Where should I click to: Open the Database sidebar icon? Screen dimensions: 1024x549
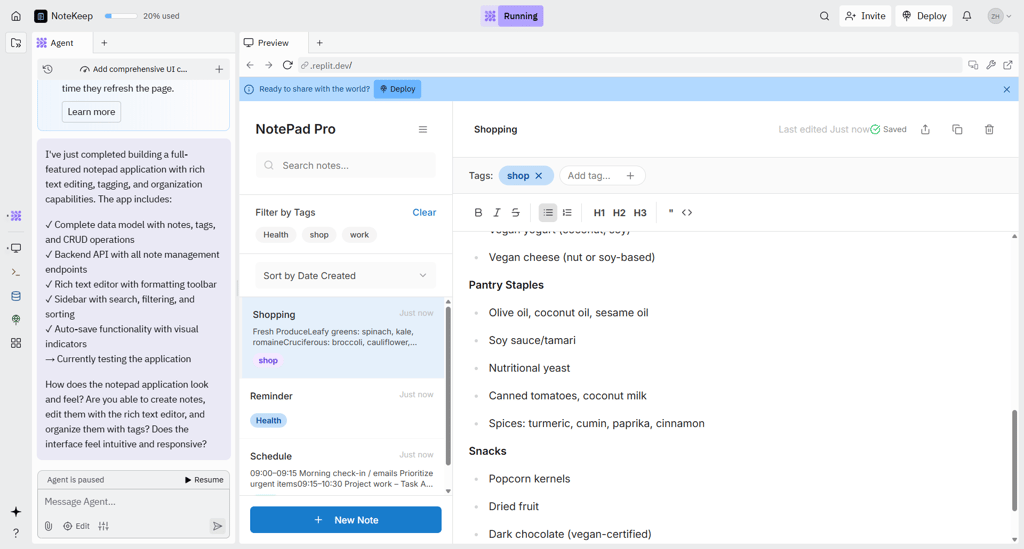tap(16, 296)
